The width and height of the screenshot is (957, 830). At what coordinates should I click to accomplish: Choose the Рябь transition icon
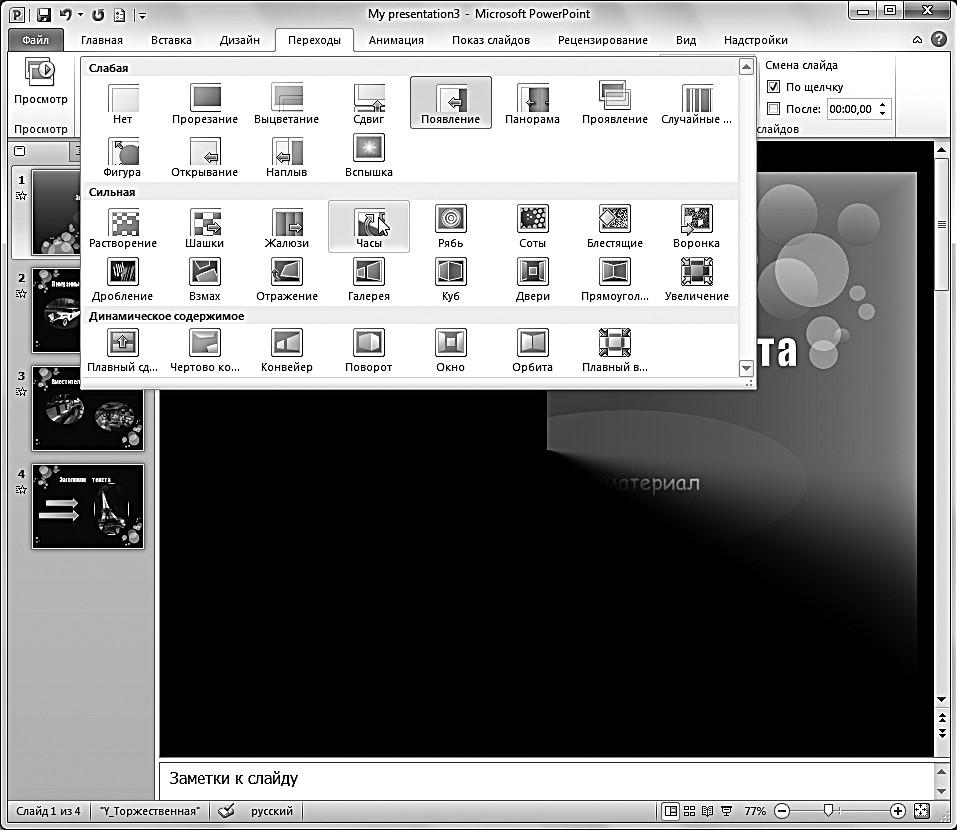click(450, 226)
